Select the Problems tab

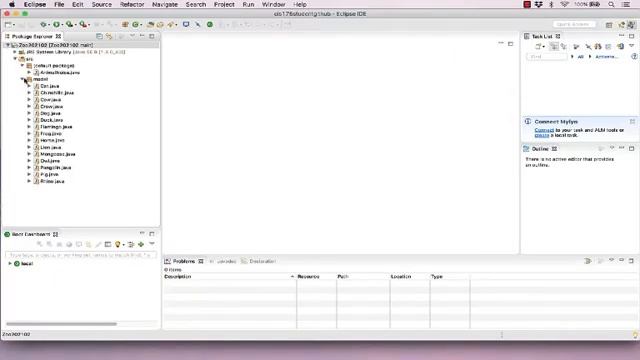[184, 261]
